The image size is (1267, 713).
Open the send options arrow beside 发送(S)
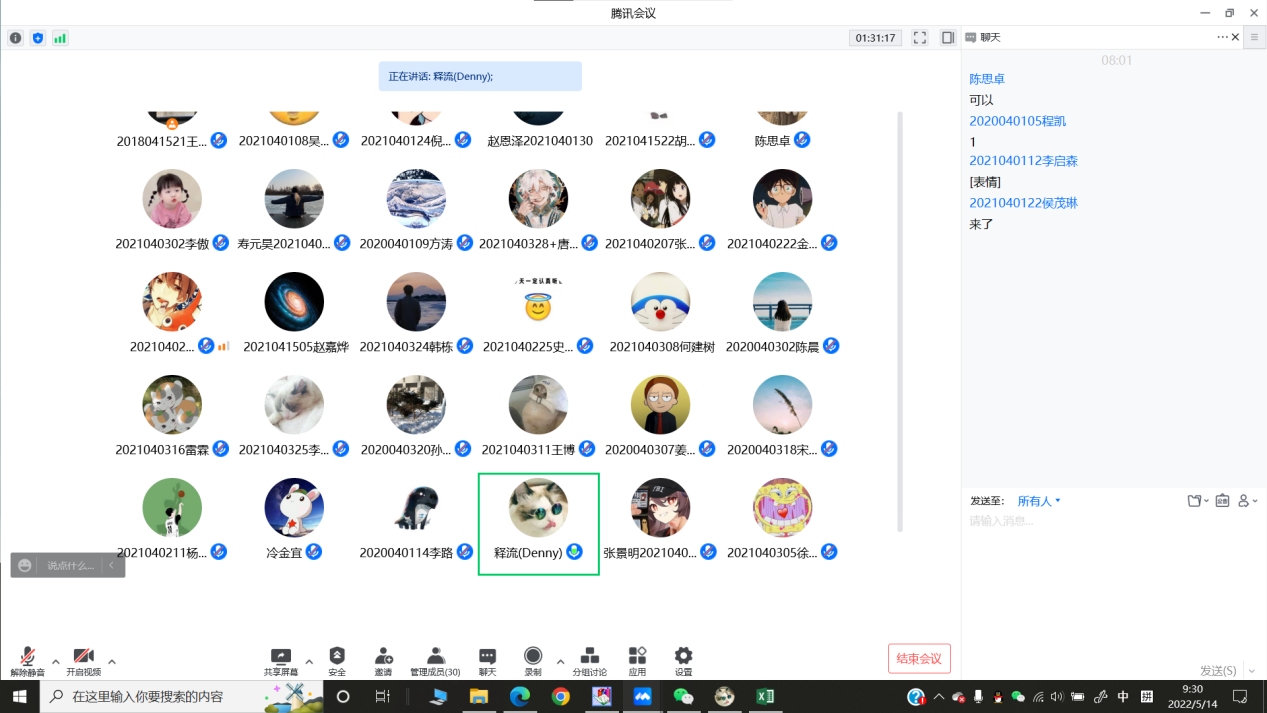(x=1251, y=671)
